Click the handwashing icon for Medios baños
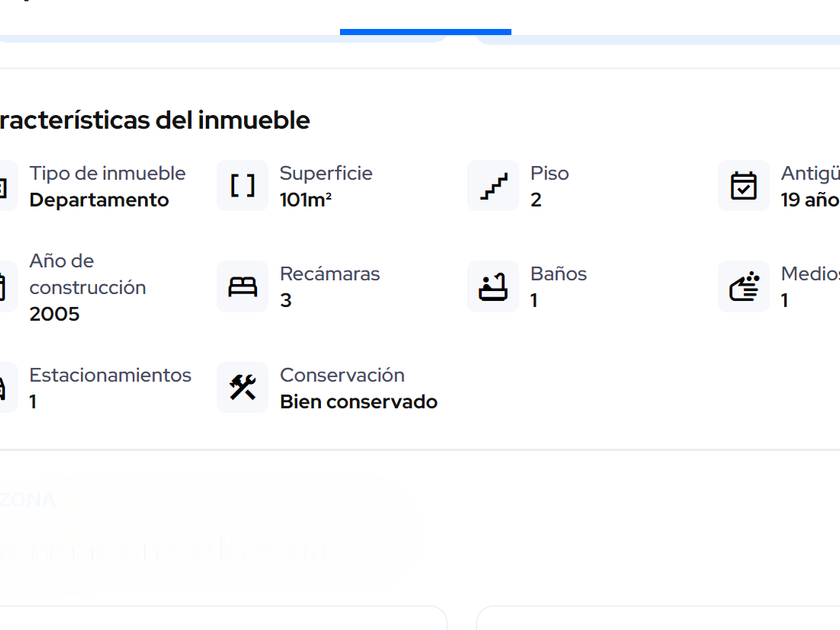 click(744, 287)
